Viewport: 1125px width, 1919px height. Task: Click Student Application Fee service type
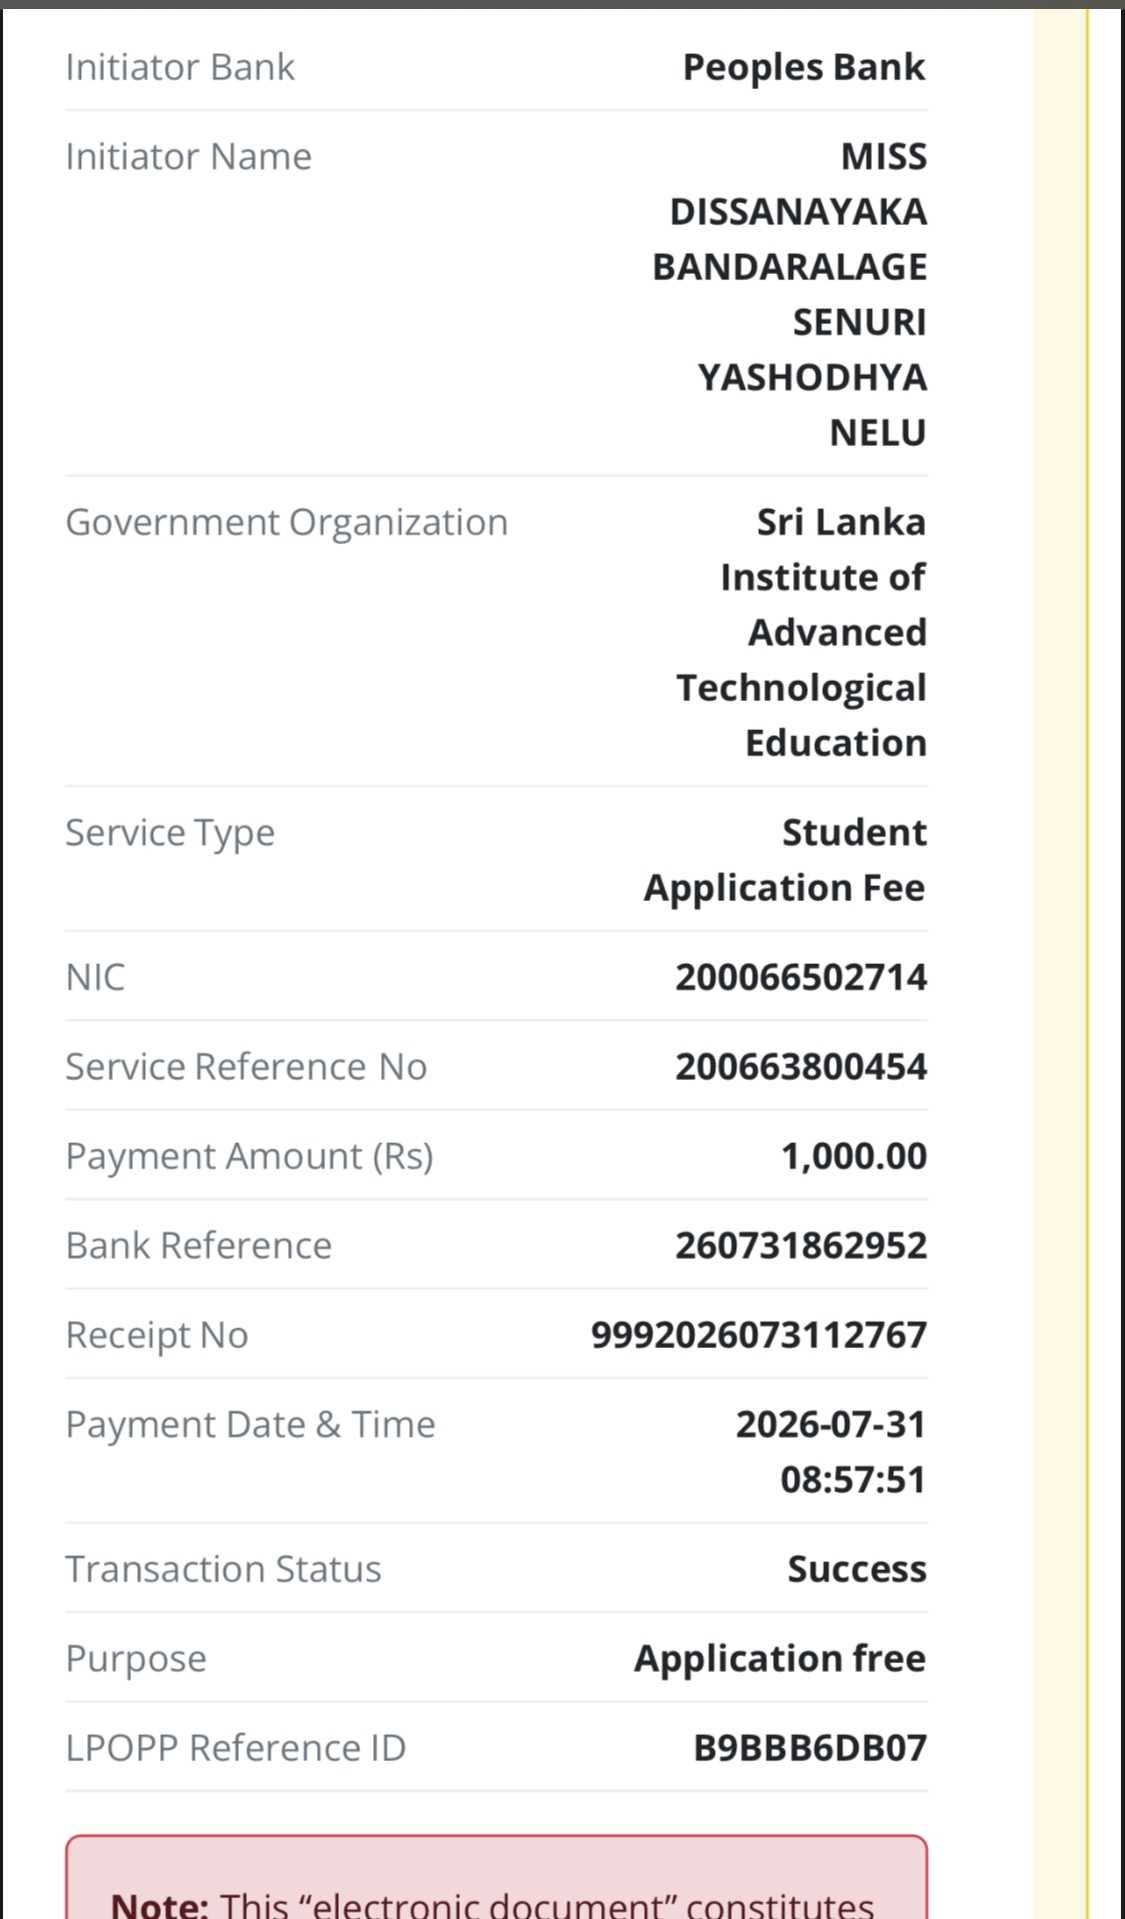[x=785, y=860]
